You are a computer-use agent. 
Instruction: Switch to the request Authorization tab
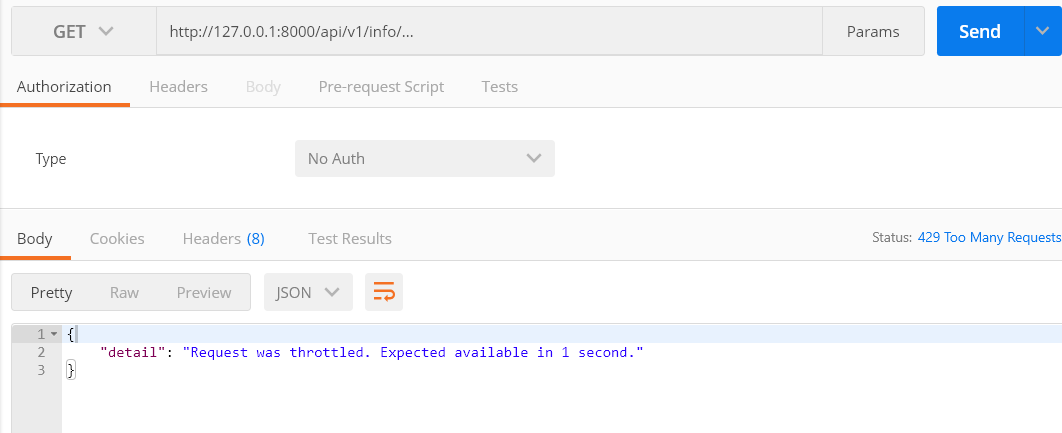[64, 86]
